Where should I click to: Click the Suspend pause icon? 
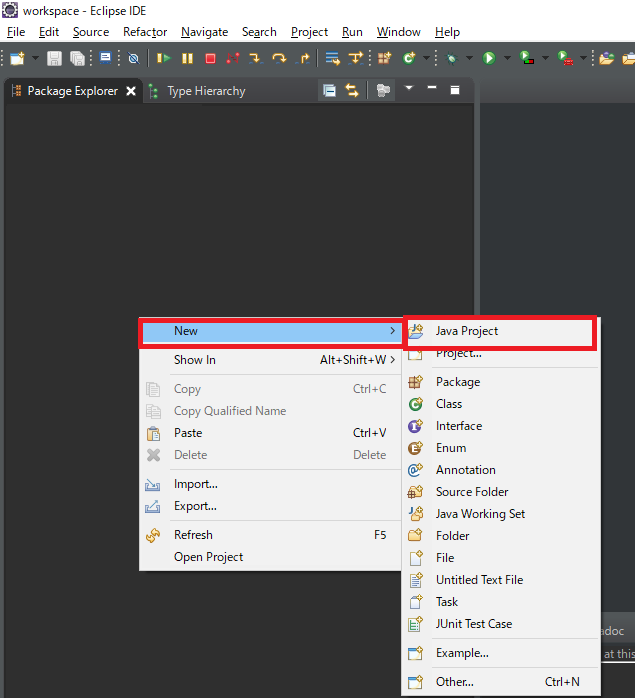tap(187, 58)
